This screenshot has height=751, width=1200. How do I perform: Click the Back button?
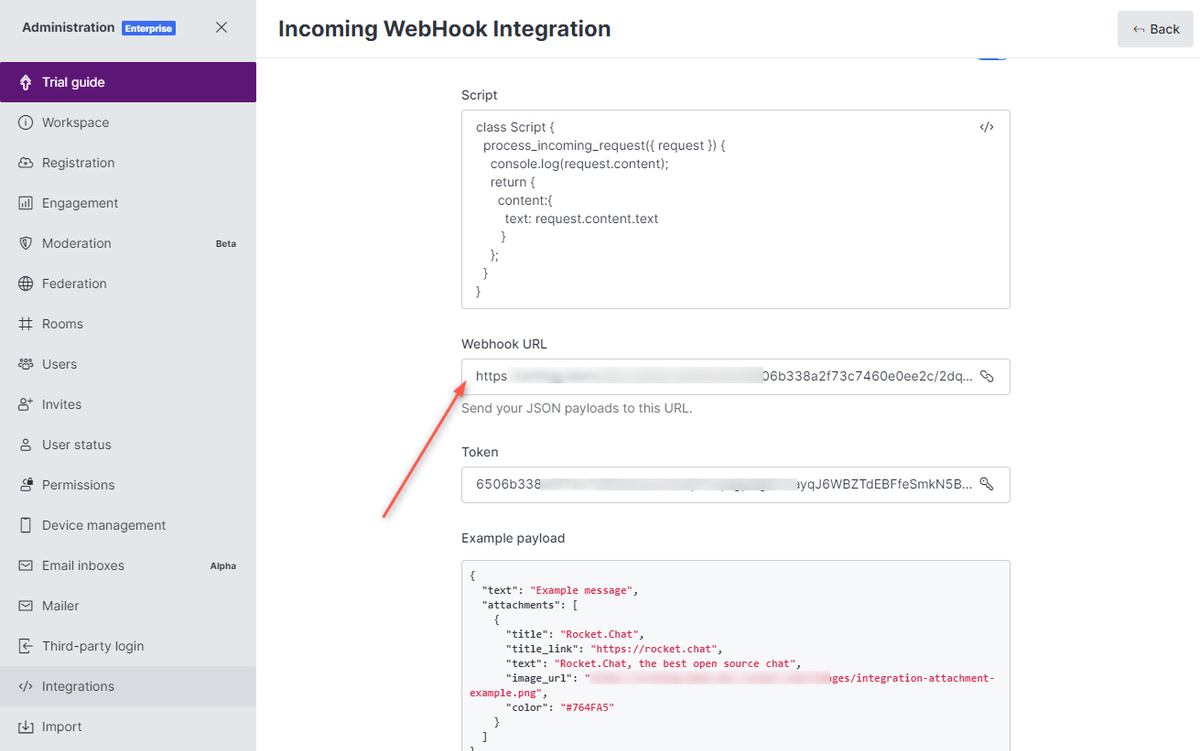pyautogui.click(x=1155, y=29)
